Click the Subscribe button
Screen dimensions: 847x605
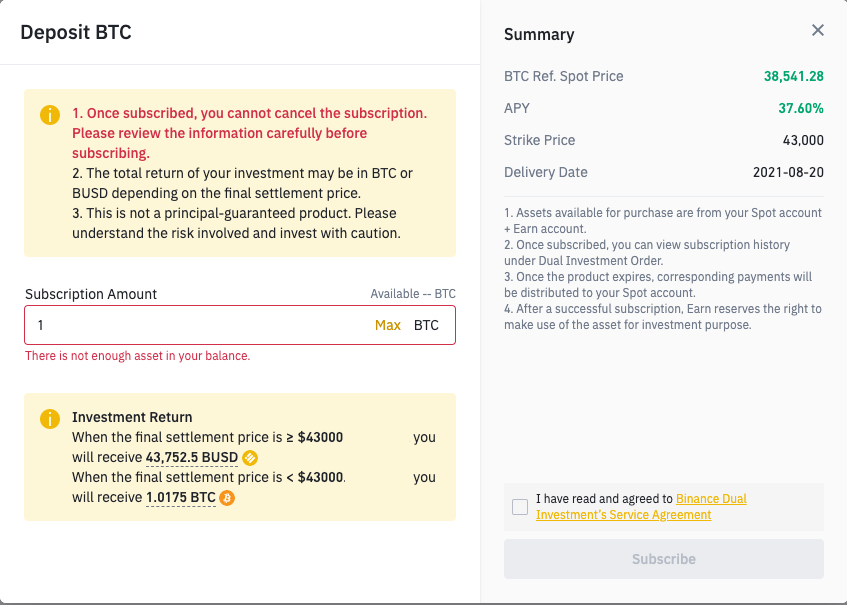(664, 559)
